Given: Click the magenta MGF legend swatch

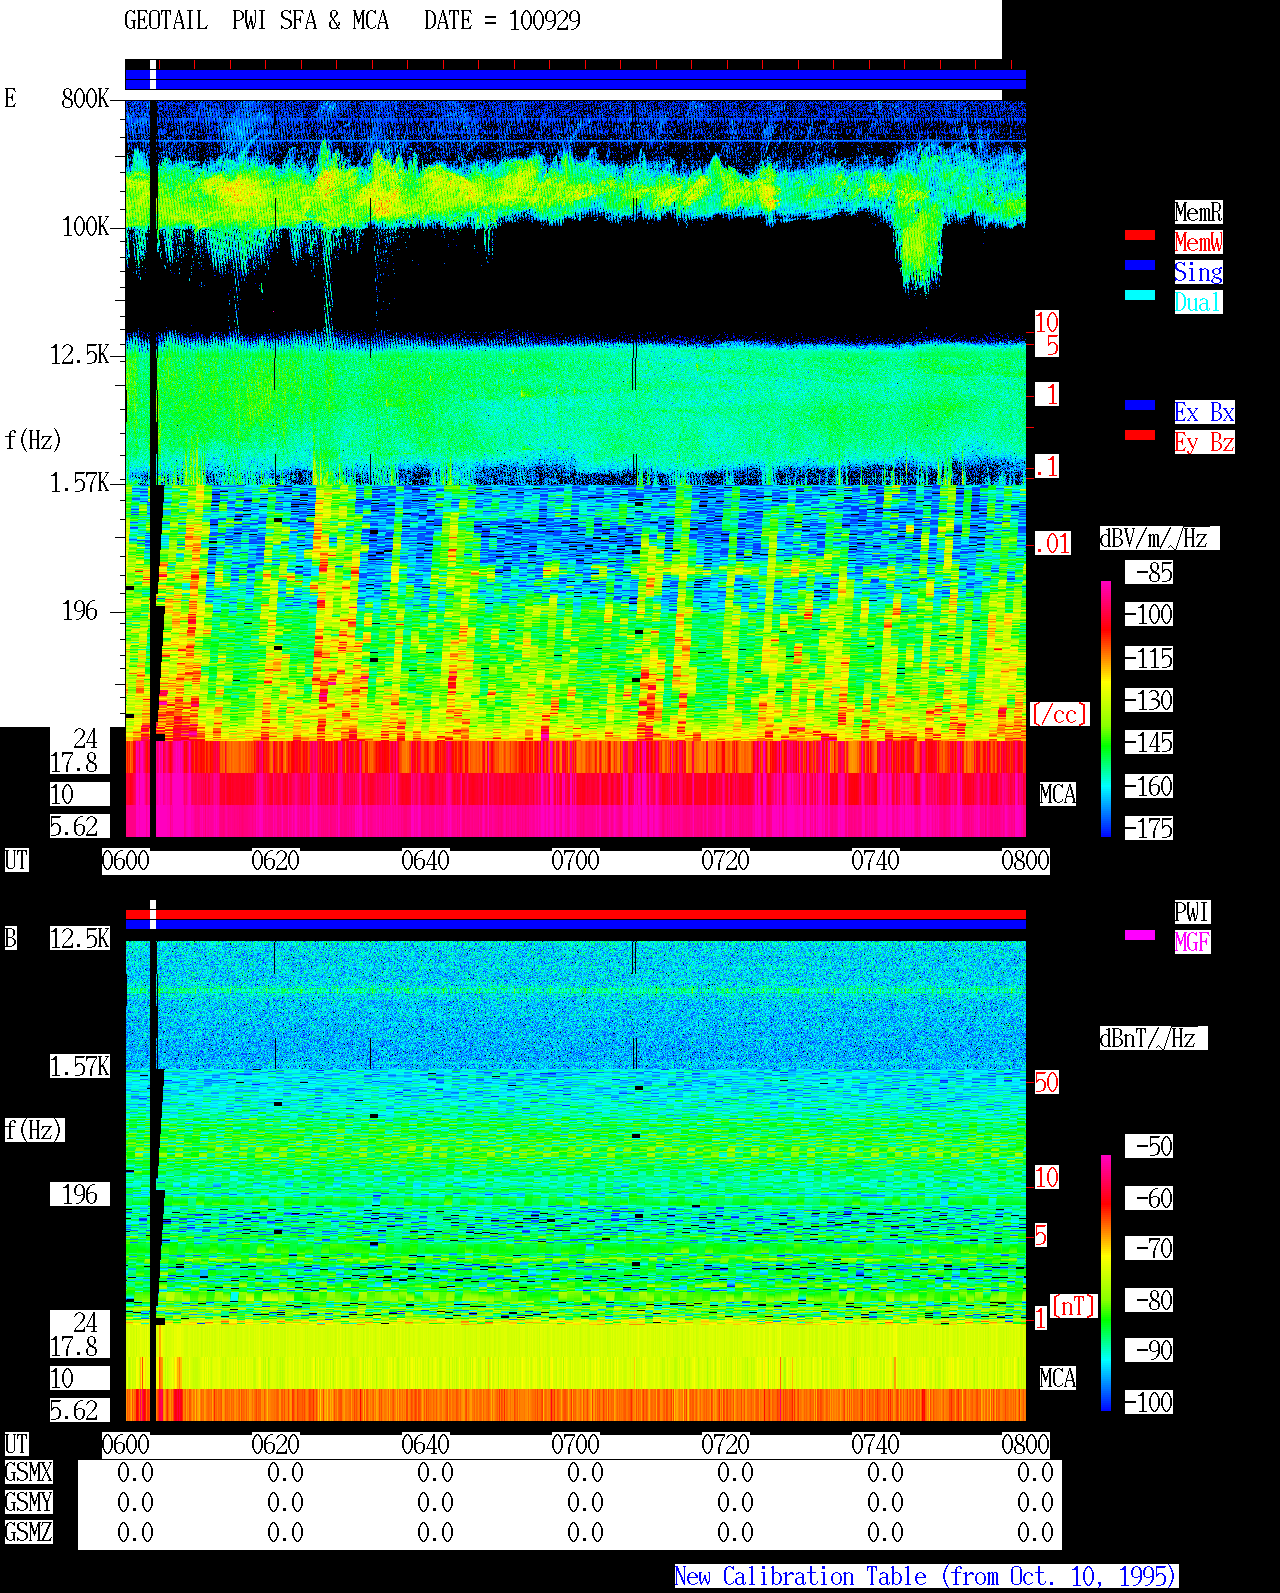Looking at the screenshot, I should (1140, 935).
